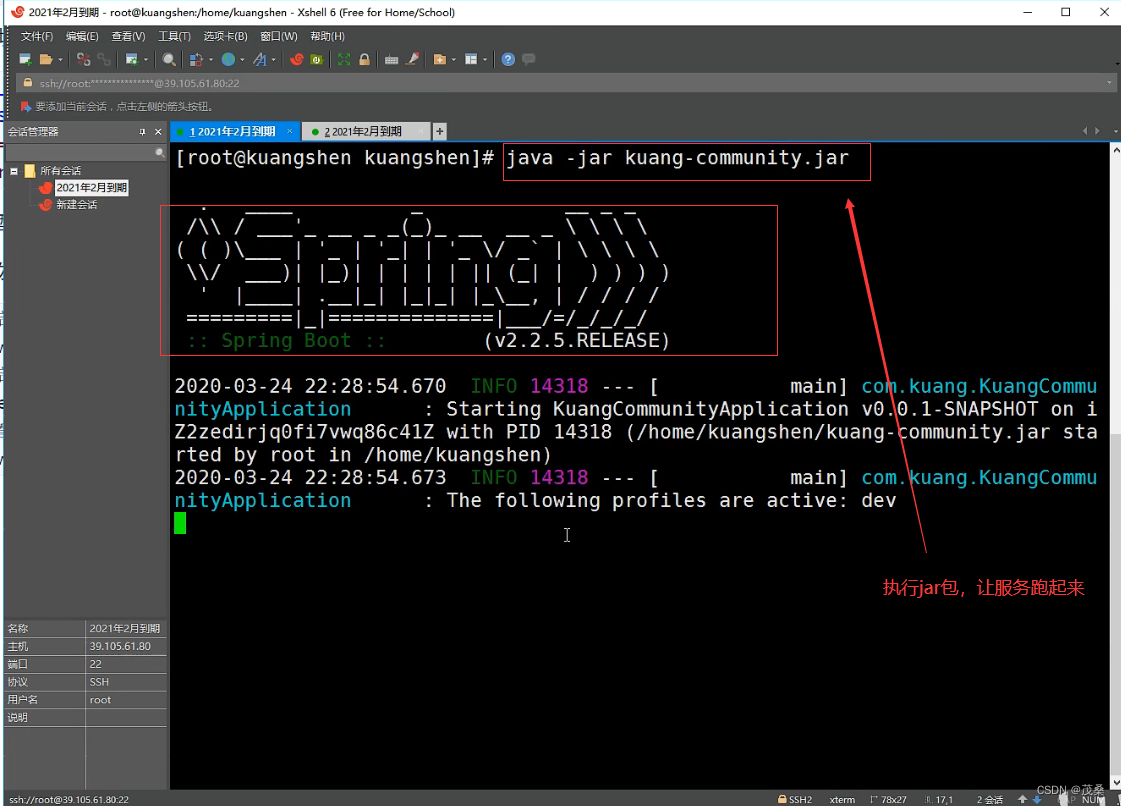The height and width of the screenshot is (806, 1121).
Task: Click the 用户名 value root
Action: 100,699
